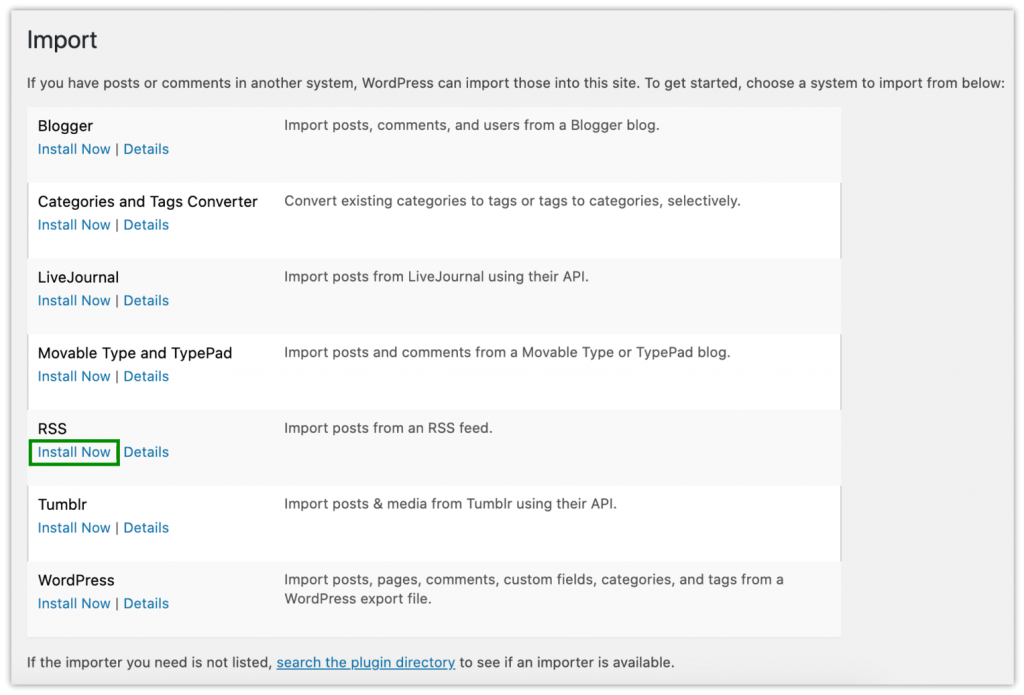View Tumblr importer Details
Image resolution: width=1024 pixels, height=695 pixels.
(146, 527)
